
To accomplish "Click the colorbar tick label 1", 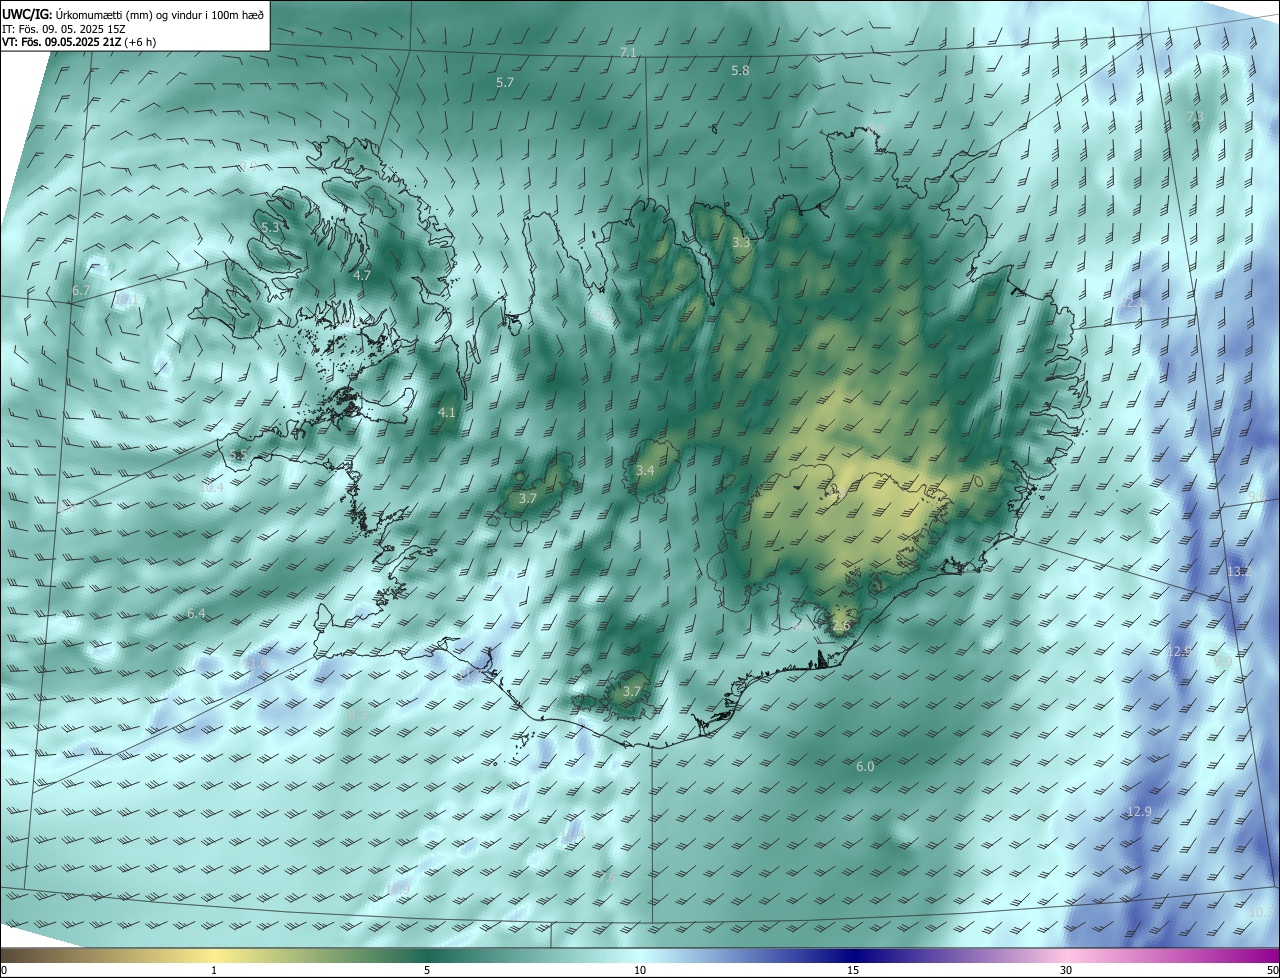I will point(214,970).
